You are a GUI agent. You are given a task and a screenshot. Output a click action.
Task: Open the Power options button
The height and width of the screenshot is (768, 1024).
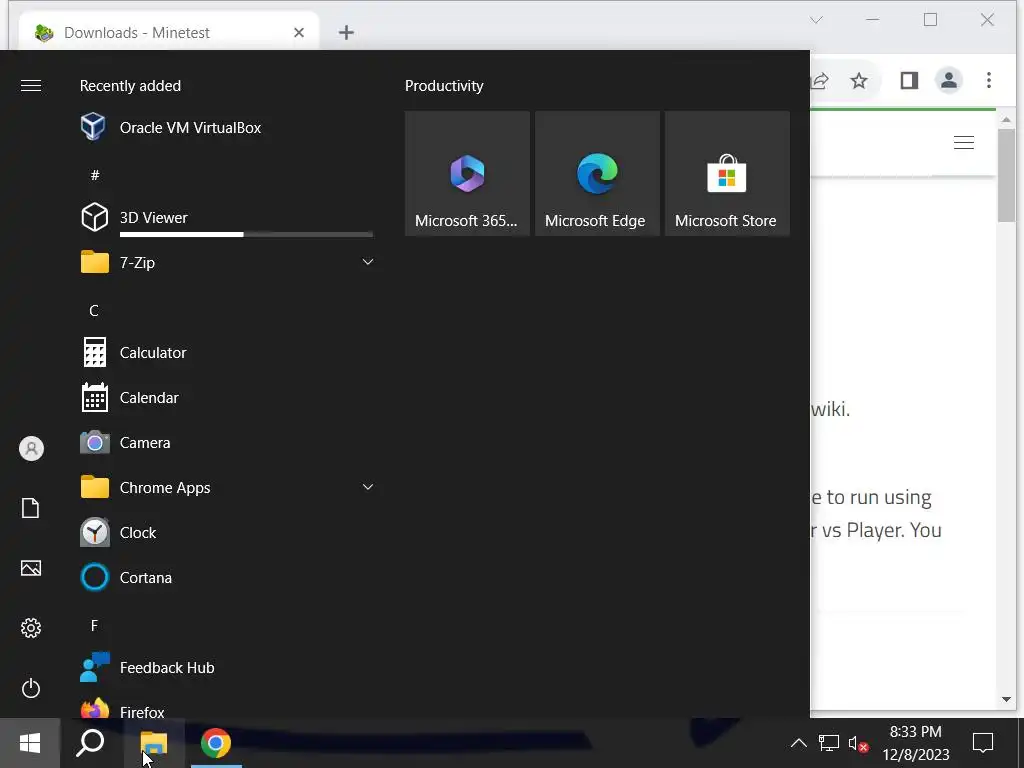click(x=31, y=688)
